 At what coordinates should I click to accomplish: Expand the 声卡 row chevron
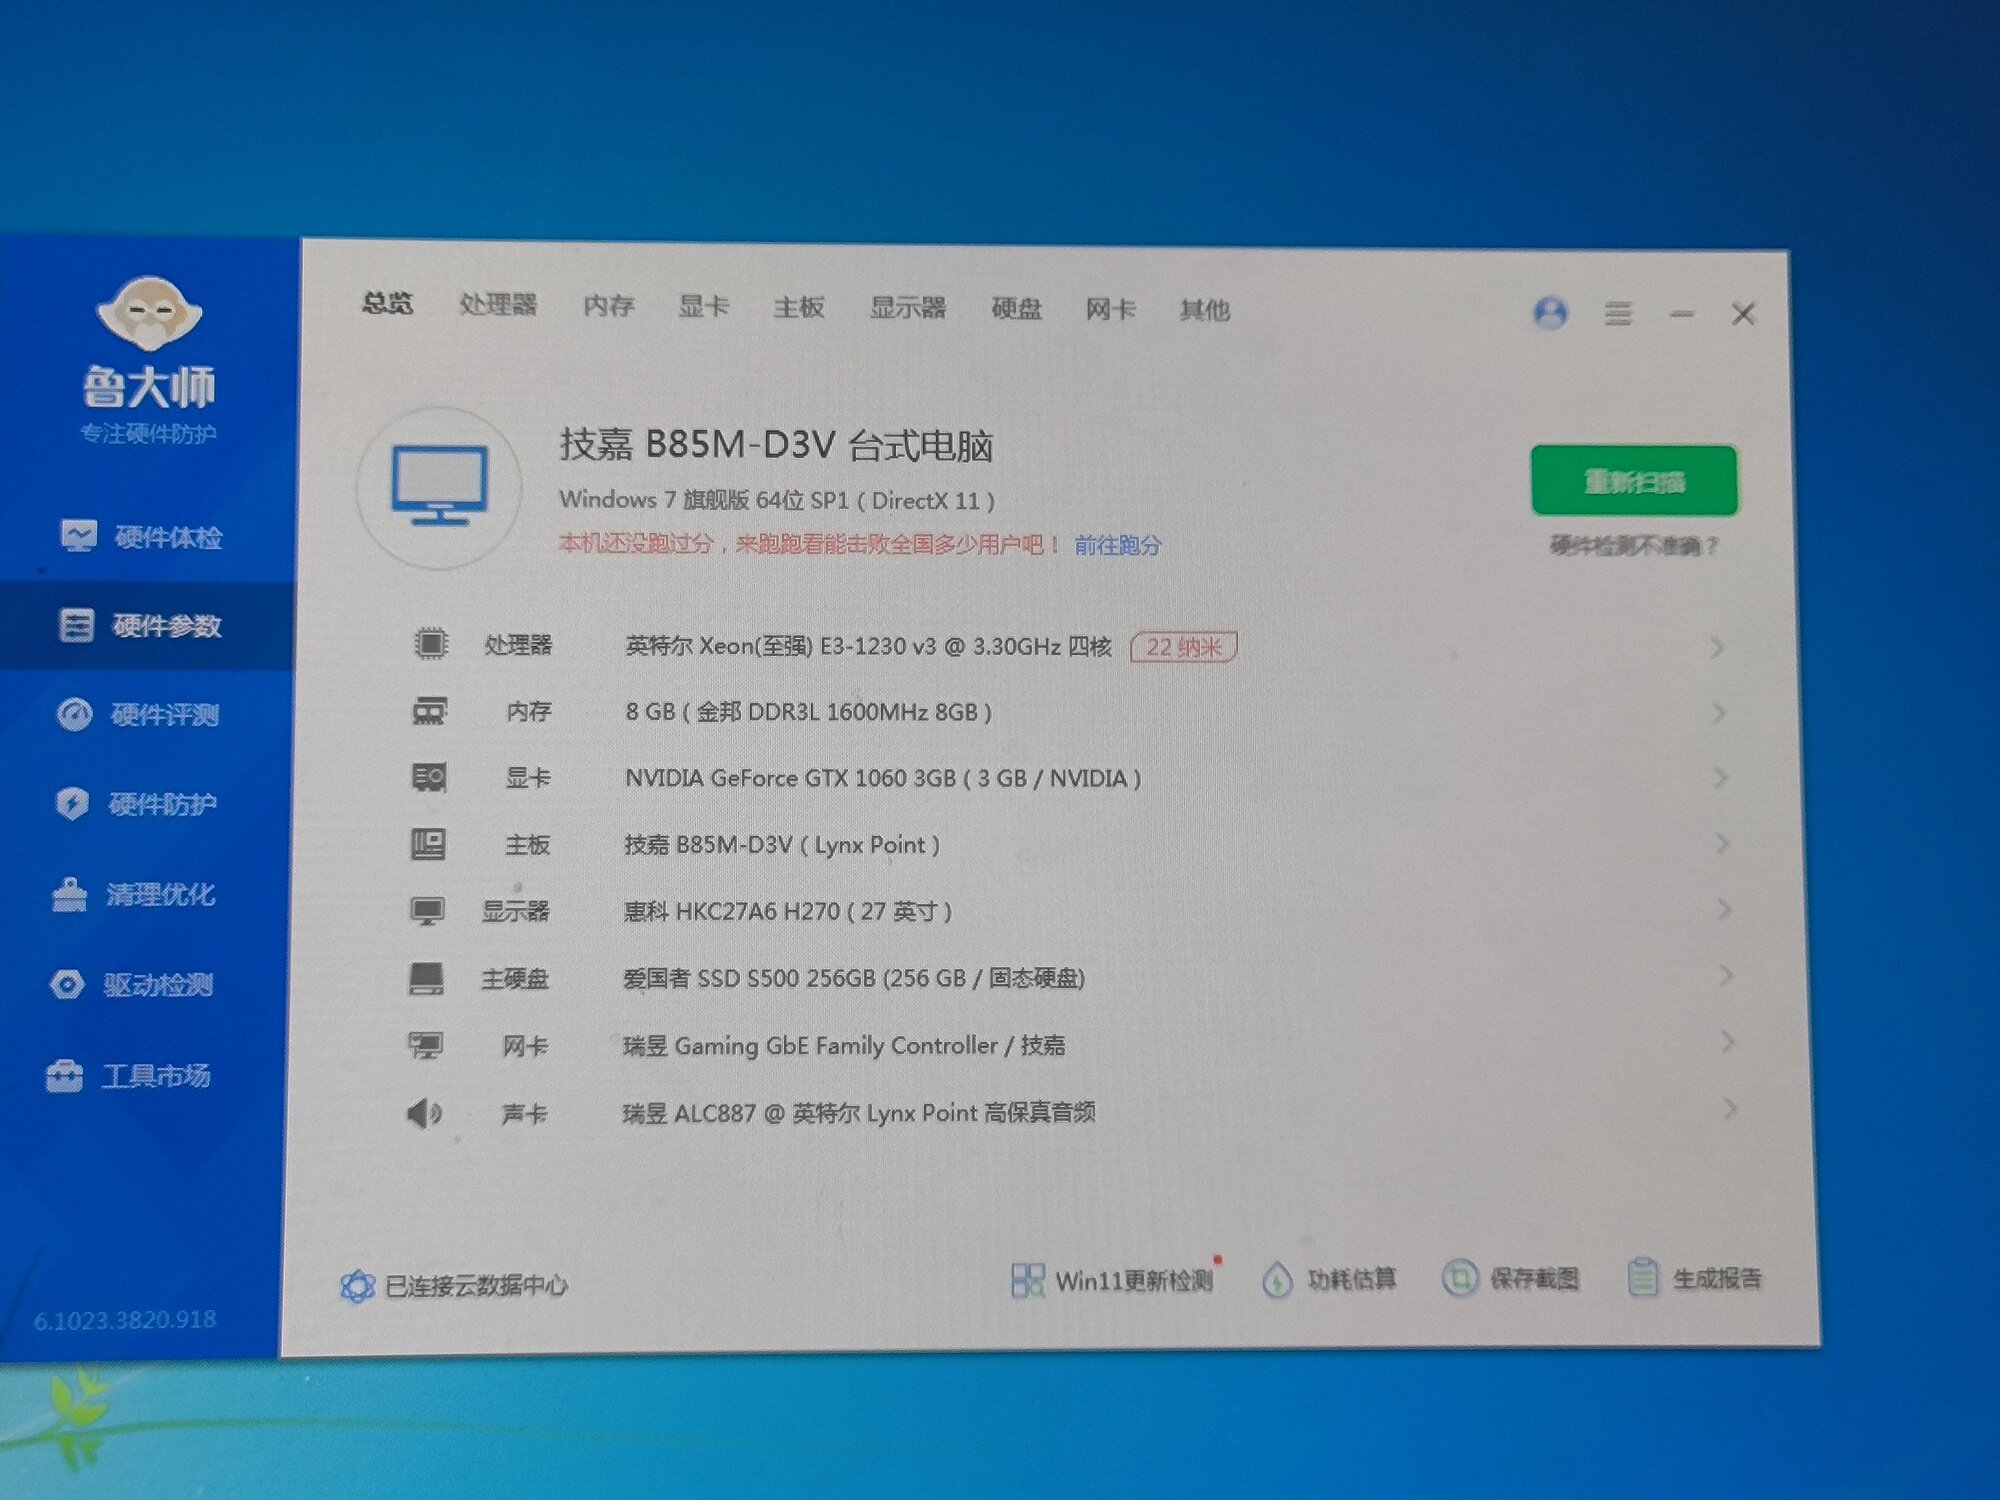1730,1109
